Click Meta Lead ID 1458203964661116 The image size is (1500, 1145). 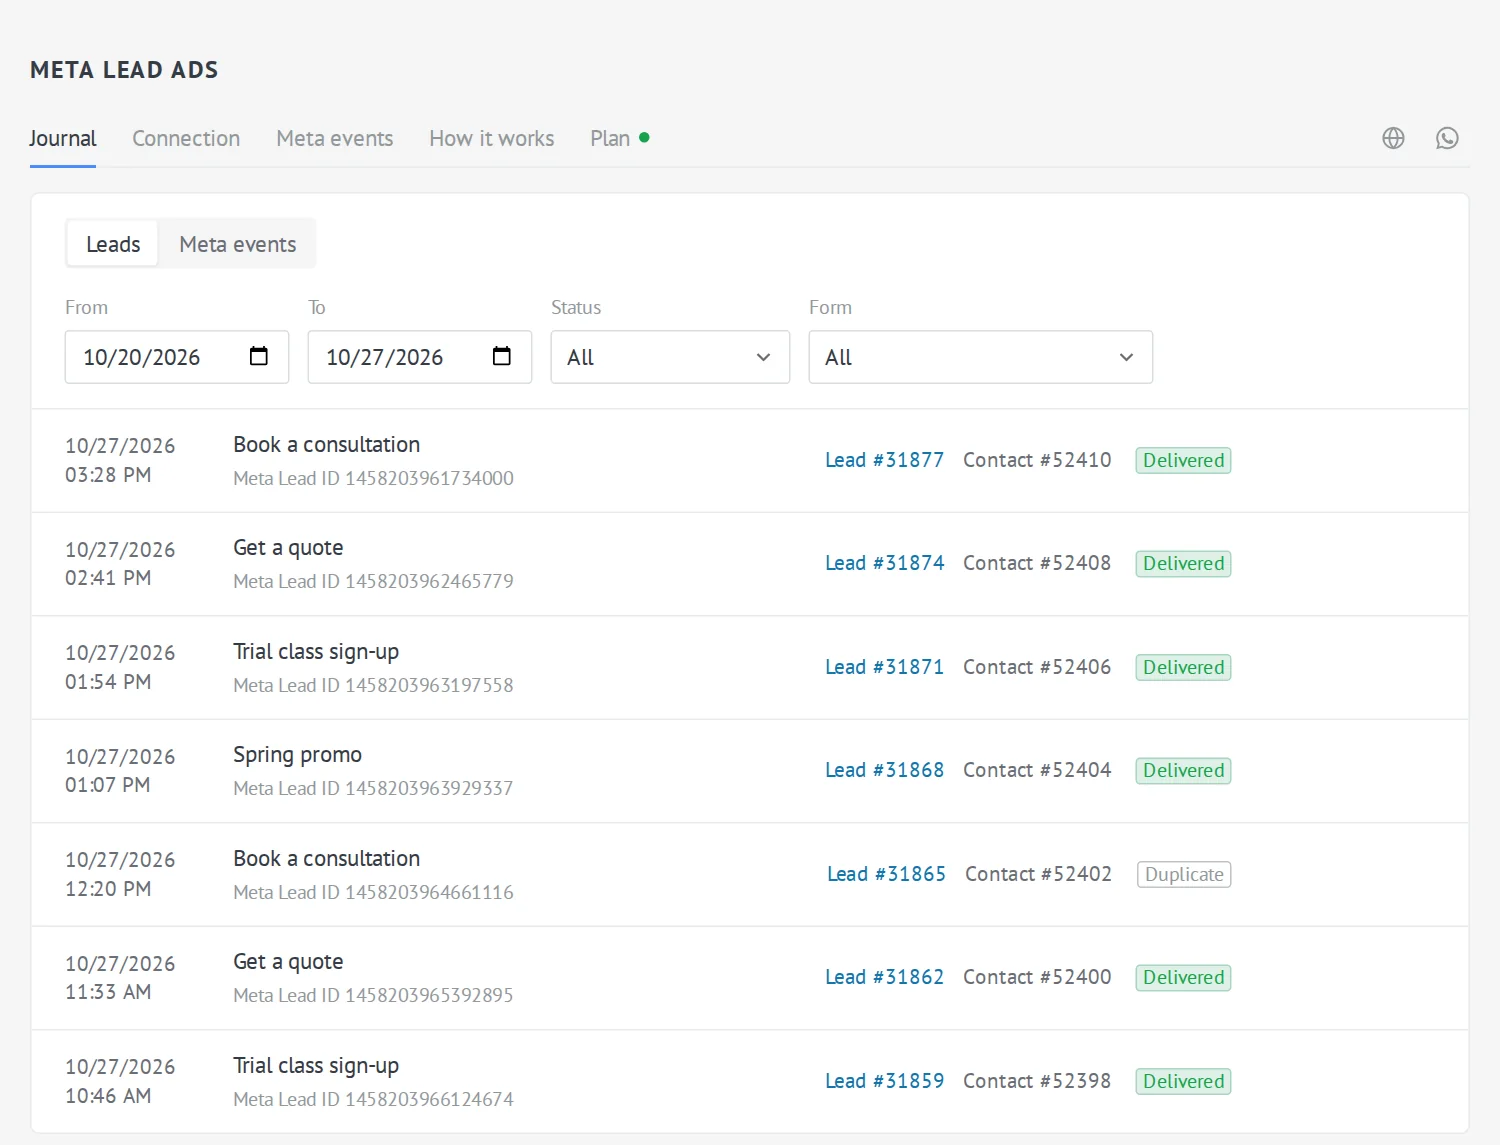[373, 892]
